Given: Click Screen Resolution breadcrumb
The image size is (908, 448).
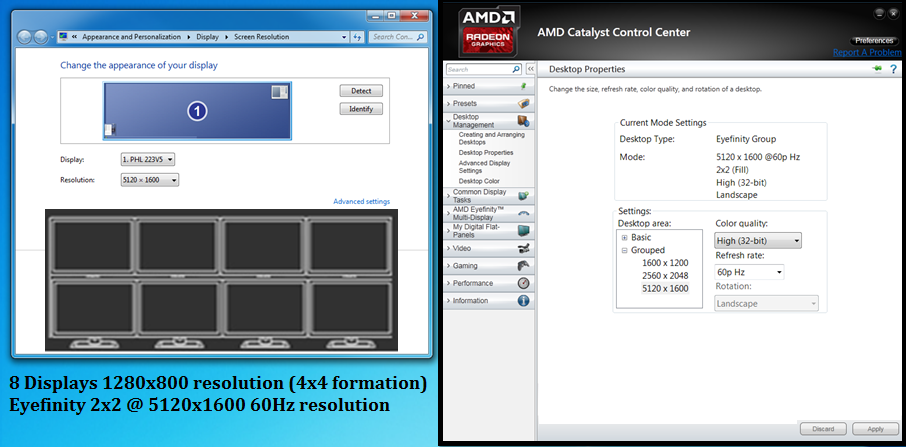Looking at the screenshot, I should 261,37.
